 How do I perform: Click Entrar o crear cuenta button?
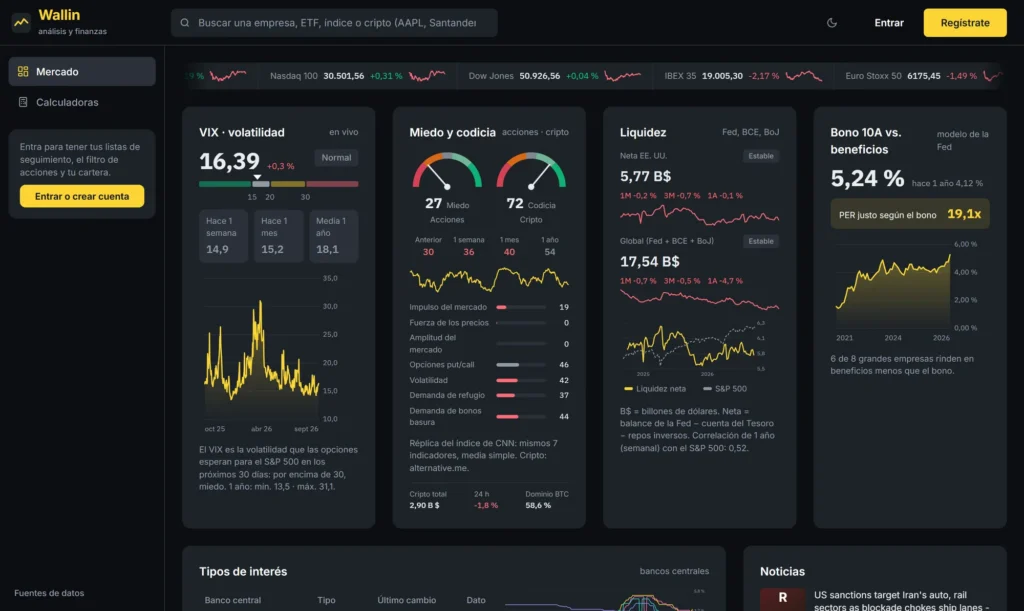pos(82,196)
